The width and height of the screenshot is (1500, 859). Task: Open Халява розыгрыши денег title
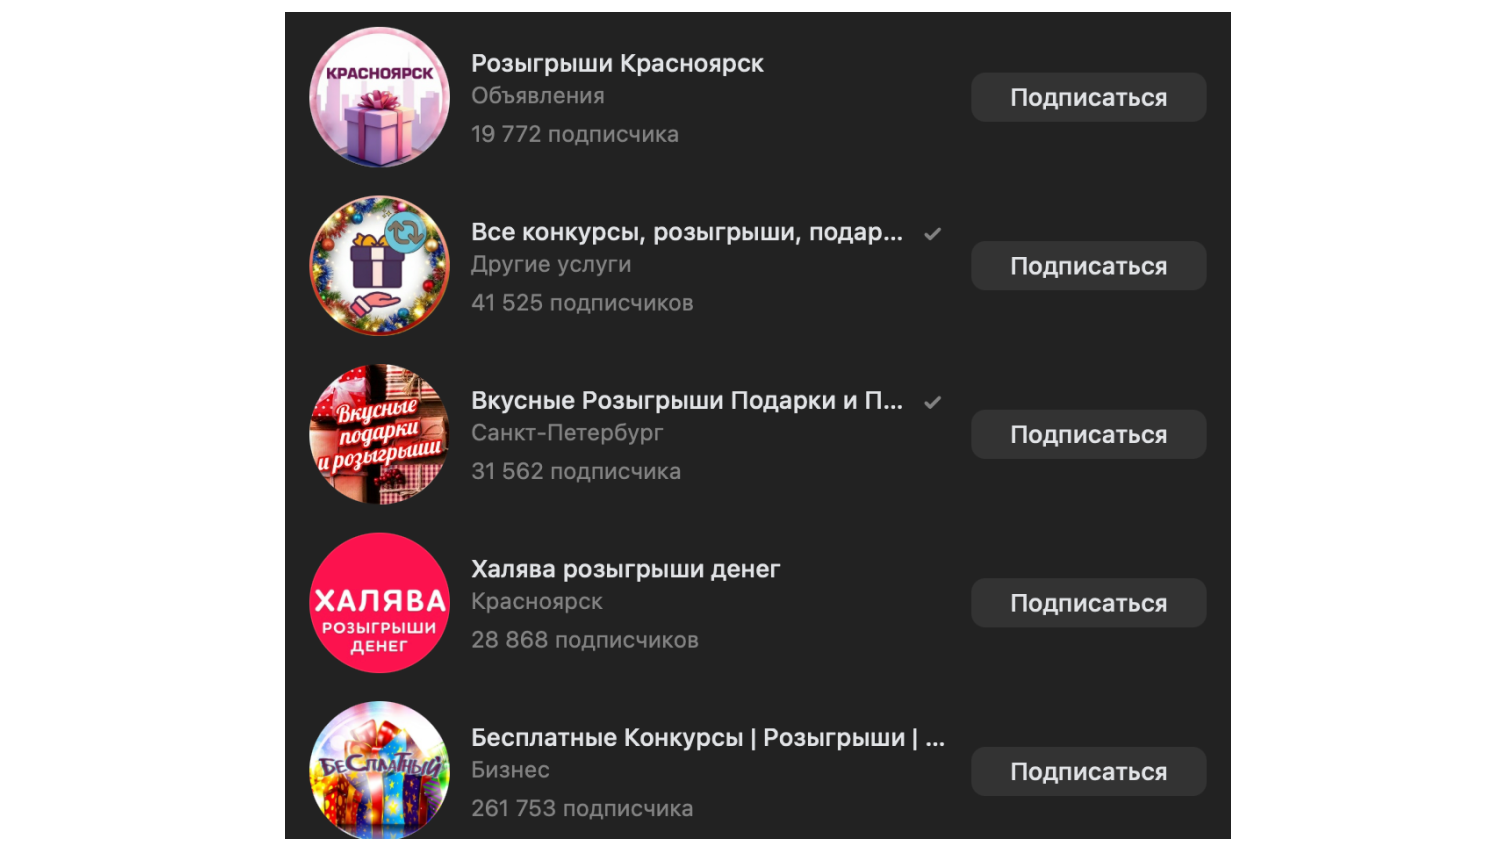[x=625, y=570]
